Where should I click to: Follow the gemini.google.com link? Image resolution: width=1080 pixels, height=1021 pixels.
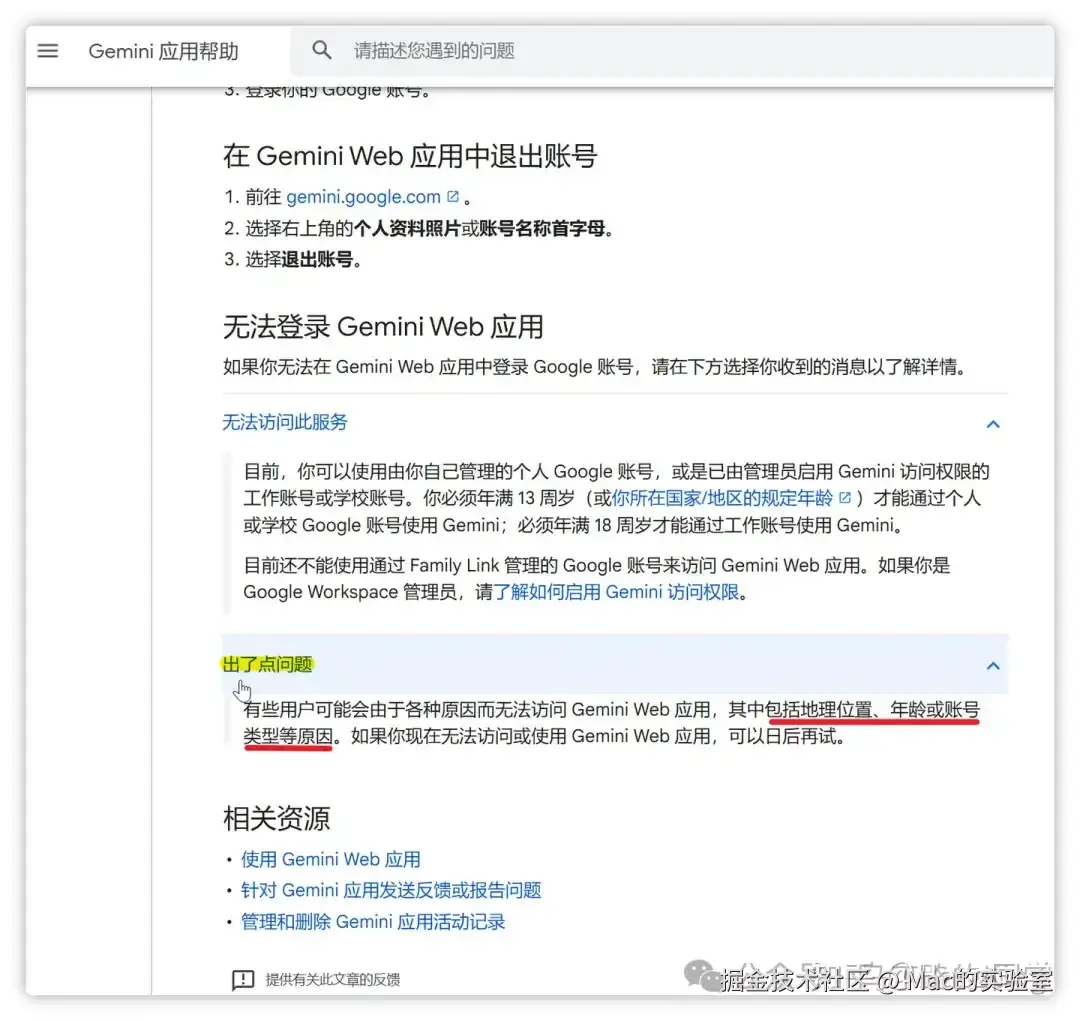point(363,197)
